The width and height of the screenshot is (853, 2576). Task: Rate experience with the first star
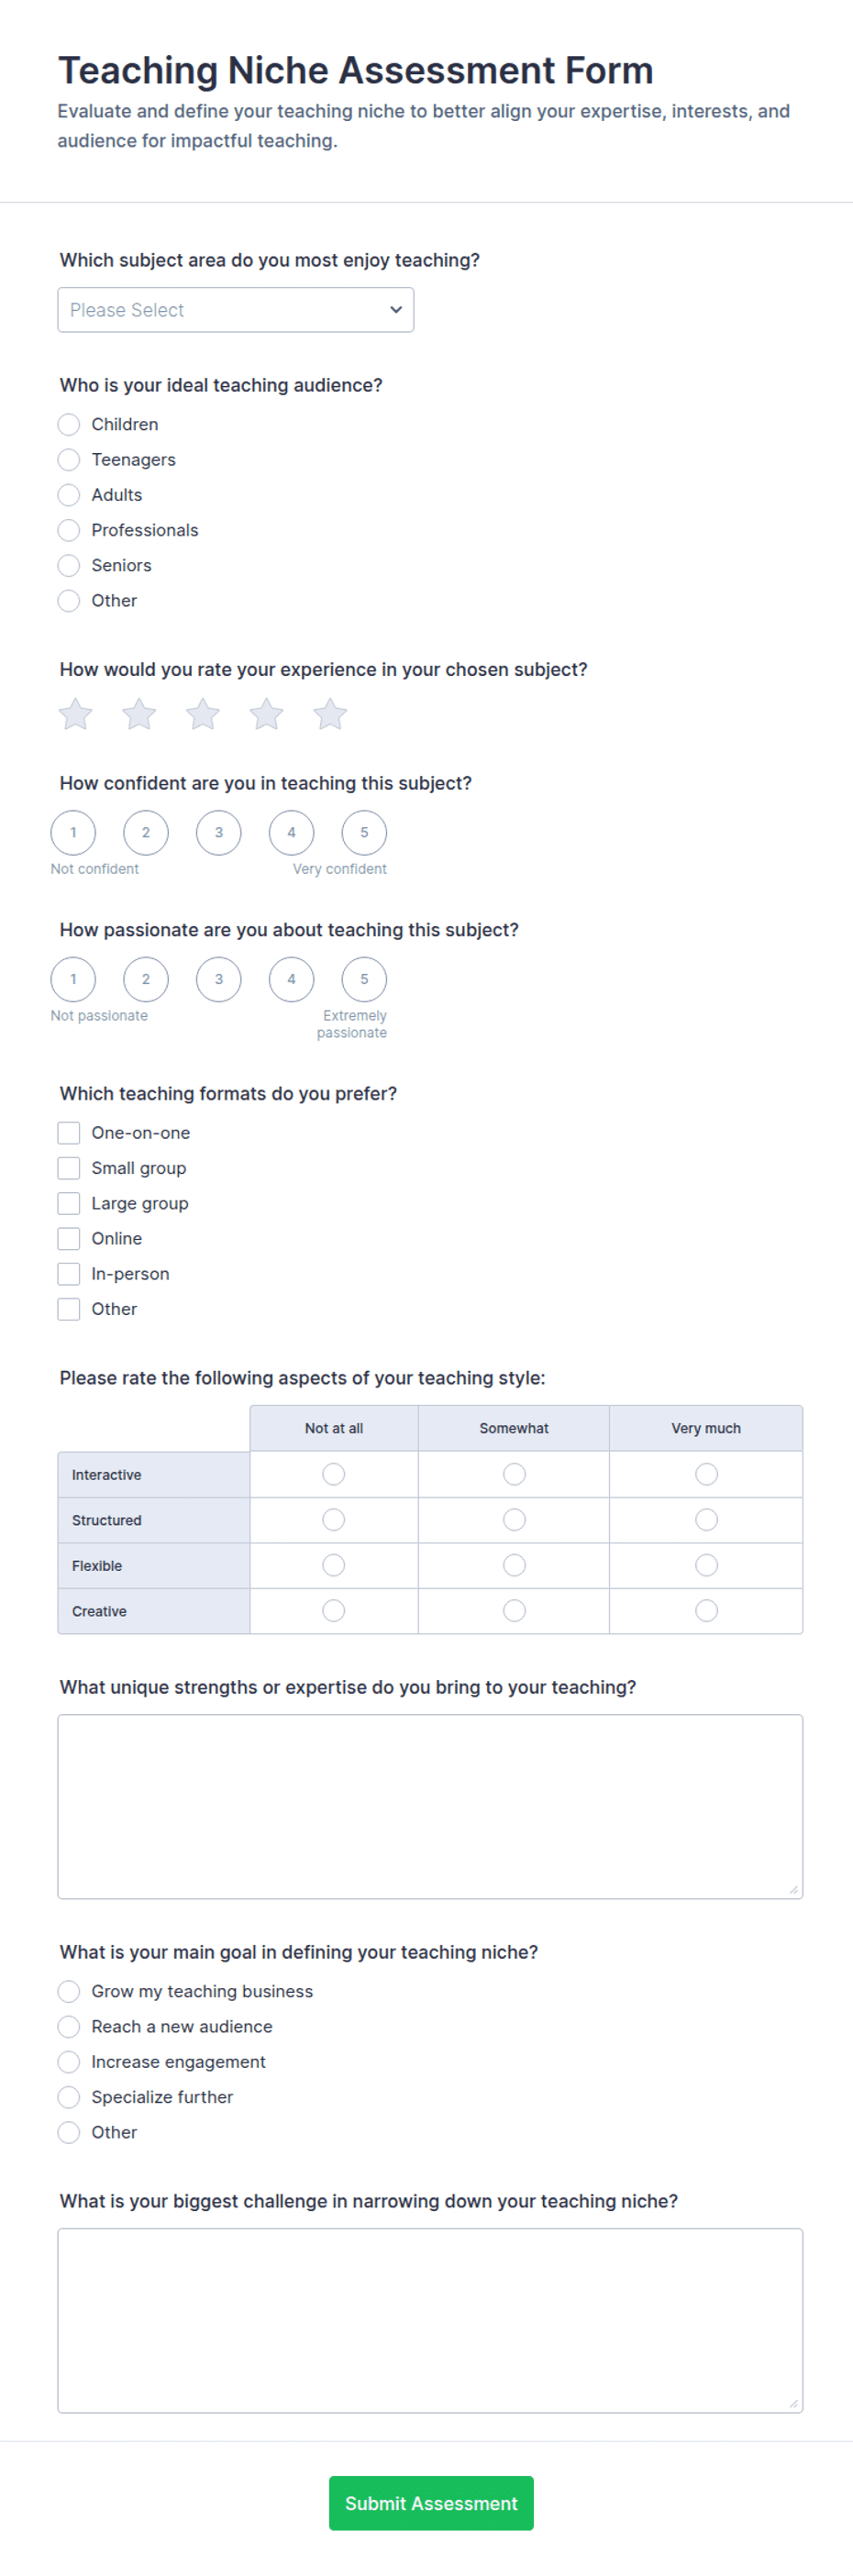pyautogui.click(x=75, y=714)
